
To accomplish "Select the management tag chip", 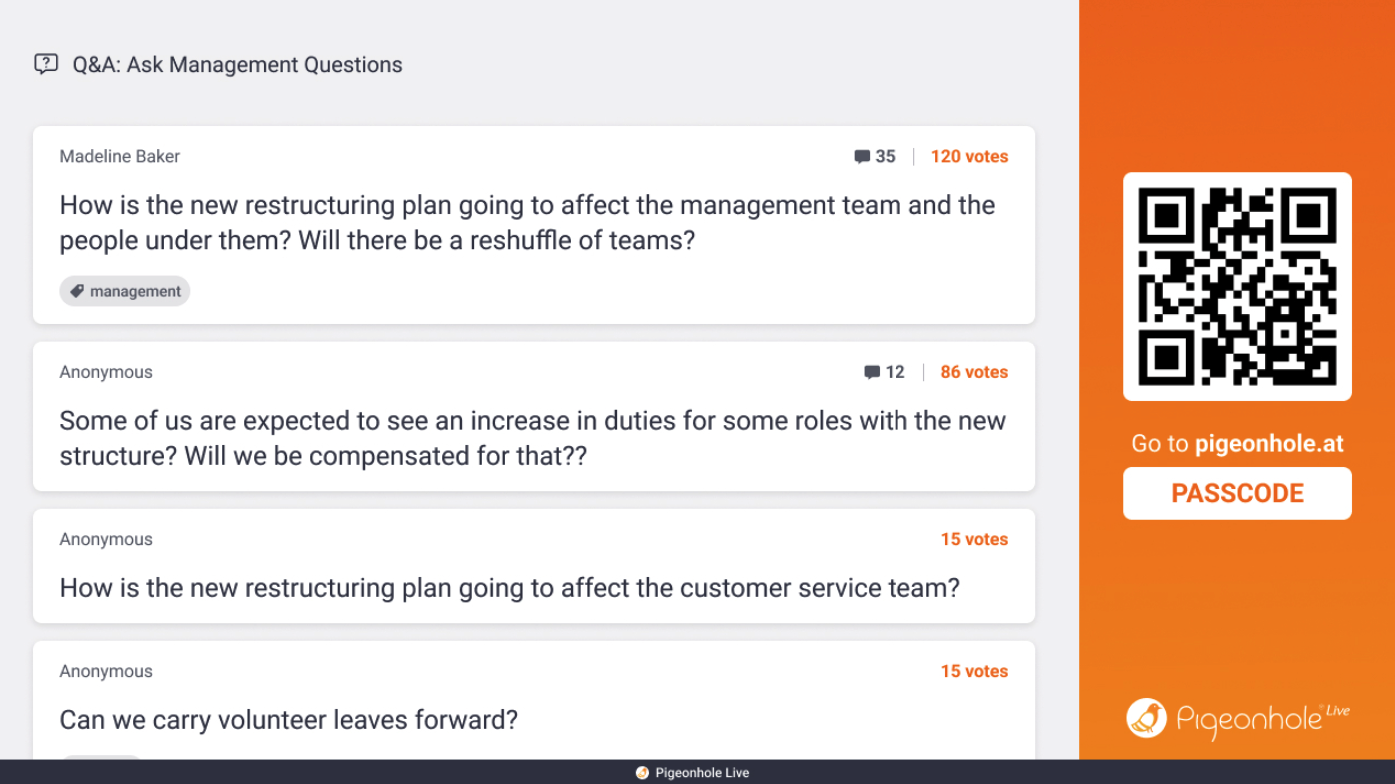I will tap(125, 292).
